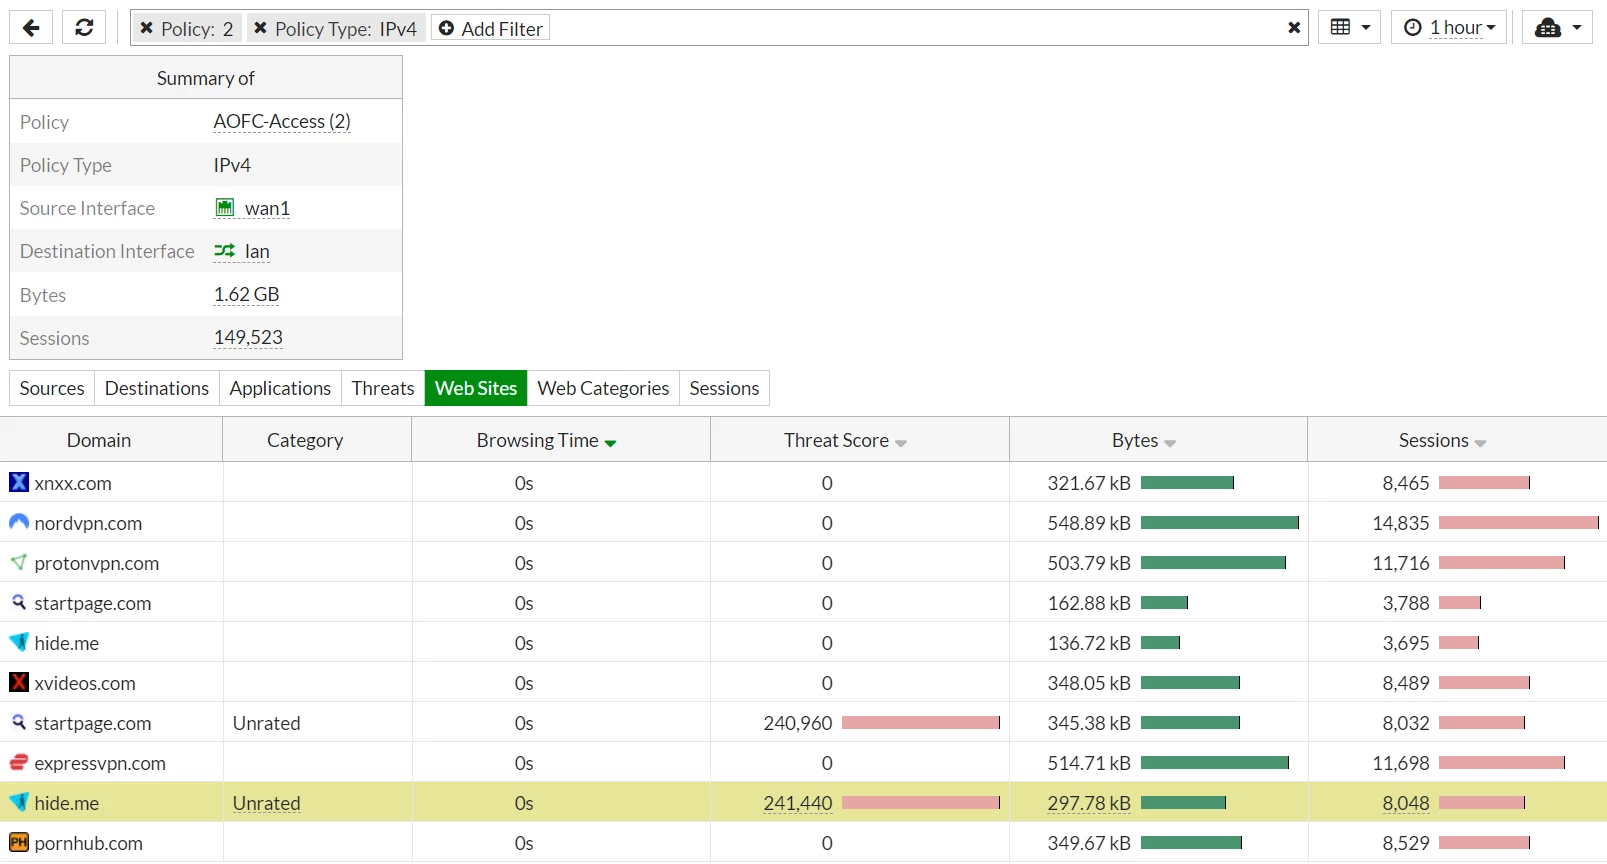Click the pornhub.com favicon
Image resolution: width=1607 pixels, height=864 pixels.
tap(19, 842)
